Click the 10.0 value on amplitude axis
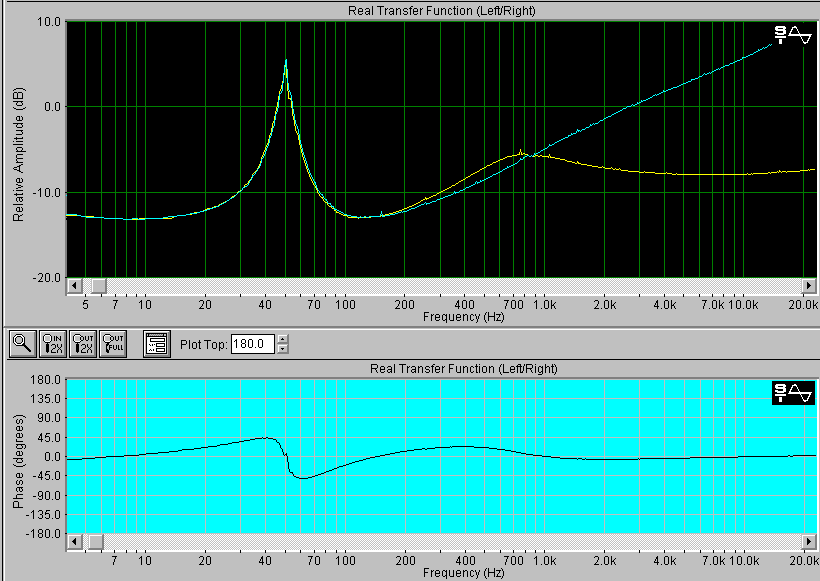 49,22
